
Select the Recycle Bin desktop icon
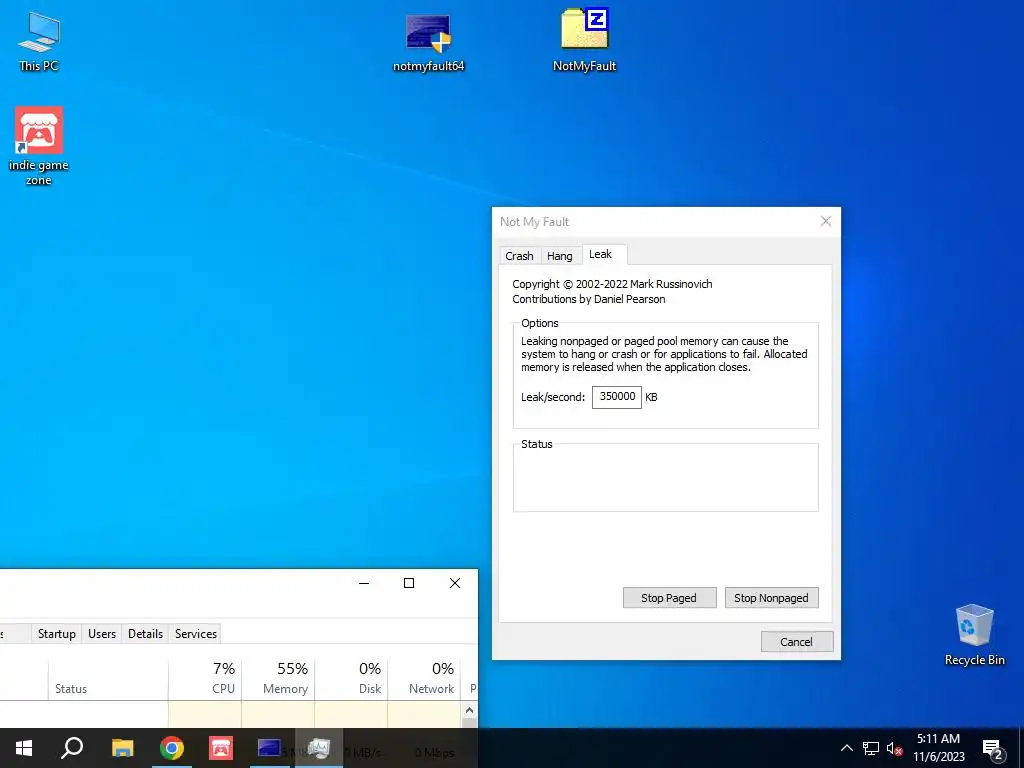[974, 635]
